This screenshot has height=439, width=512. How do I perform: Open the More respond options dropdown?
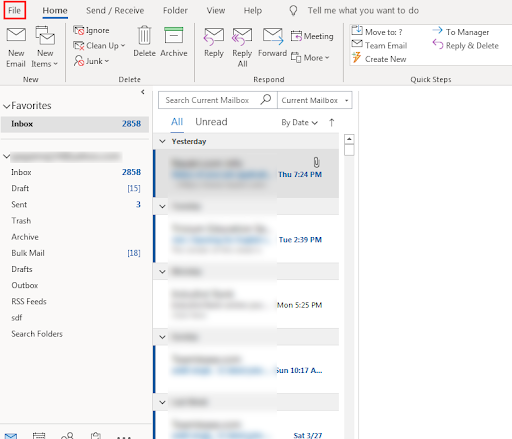[x=310, y=58]
